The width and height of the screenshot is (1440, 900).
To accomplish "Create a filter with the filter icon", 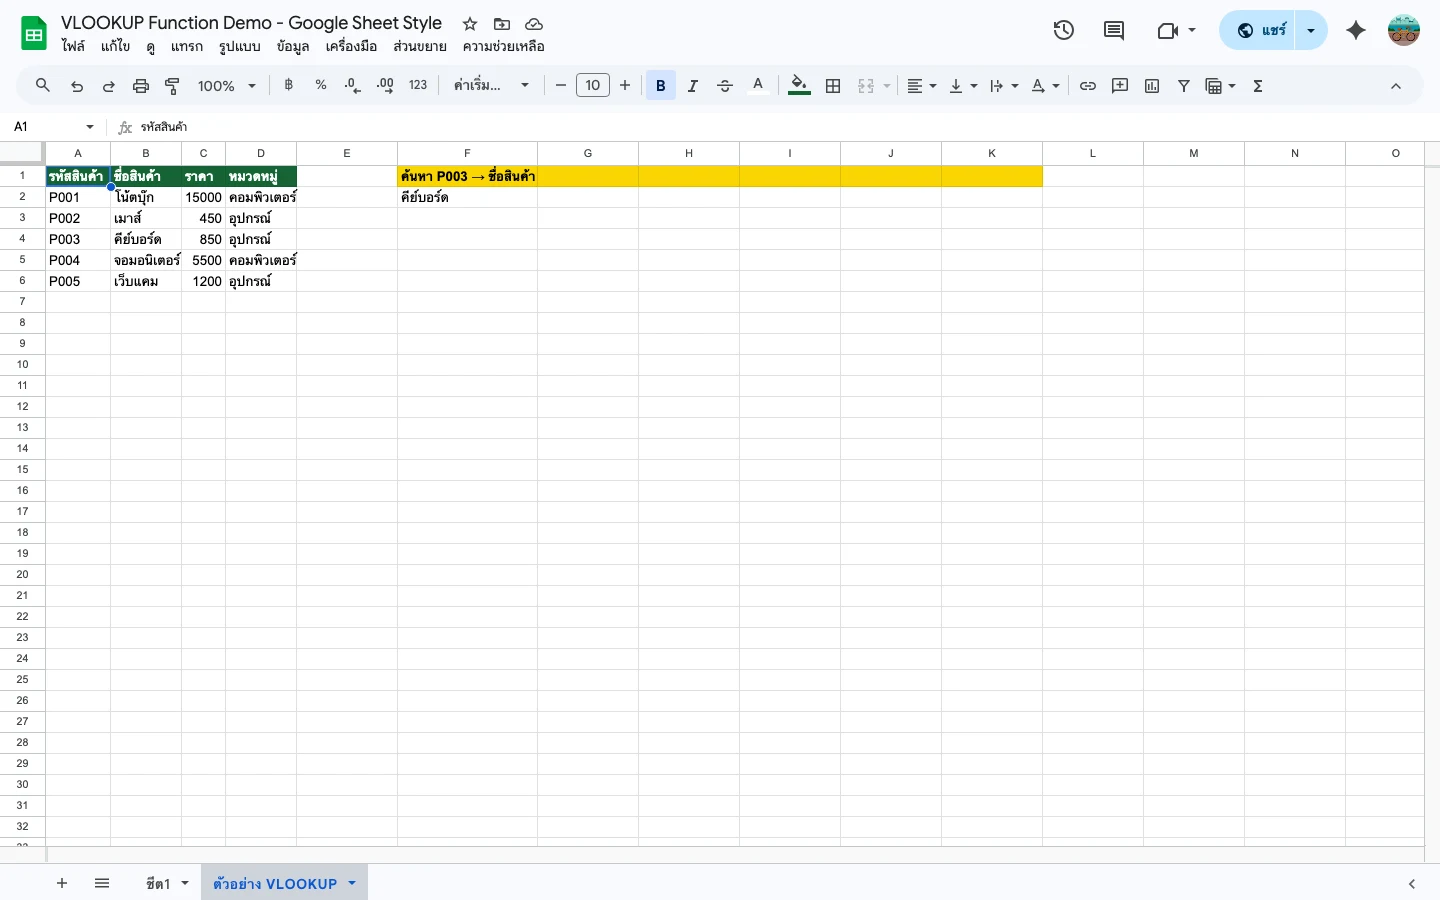I will click(x=1184, y=85).
